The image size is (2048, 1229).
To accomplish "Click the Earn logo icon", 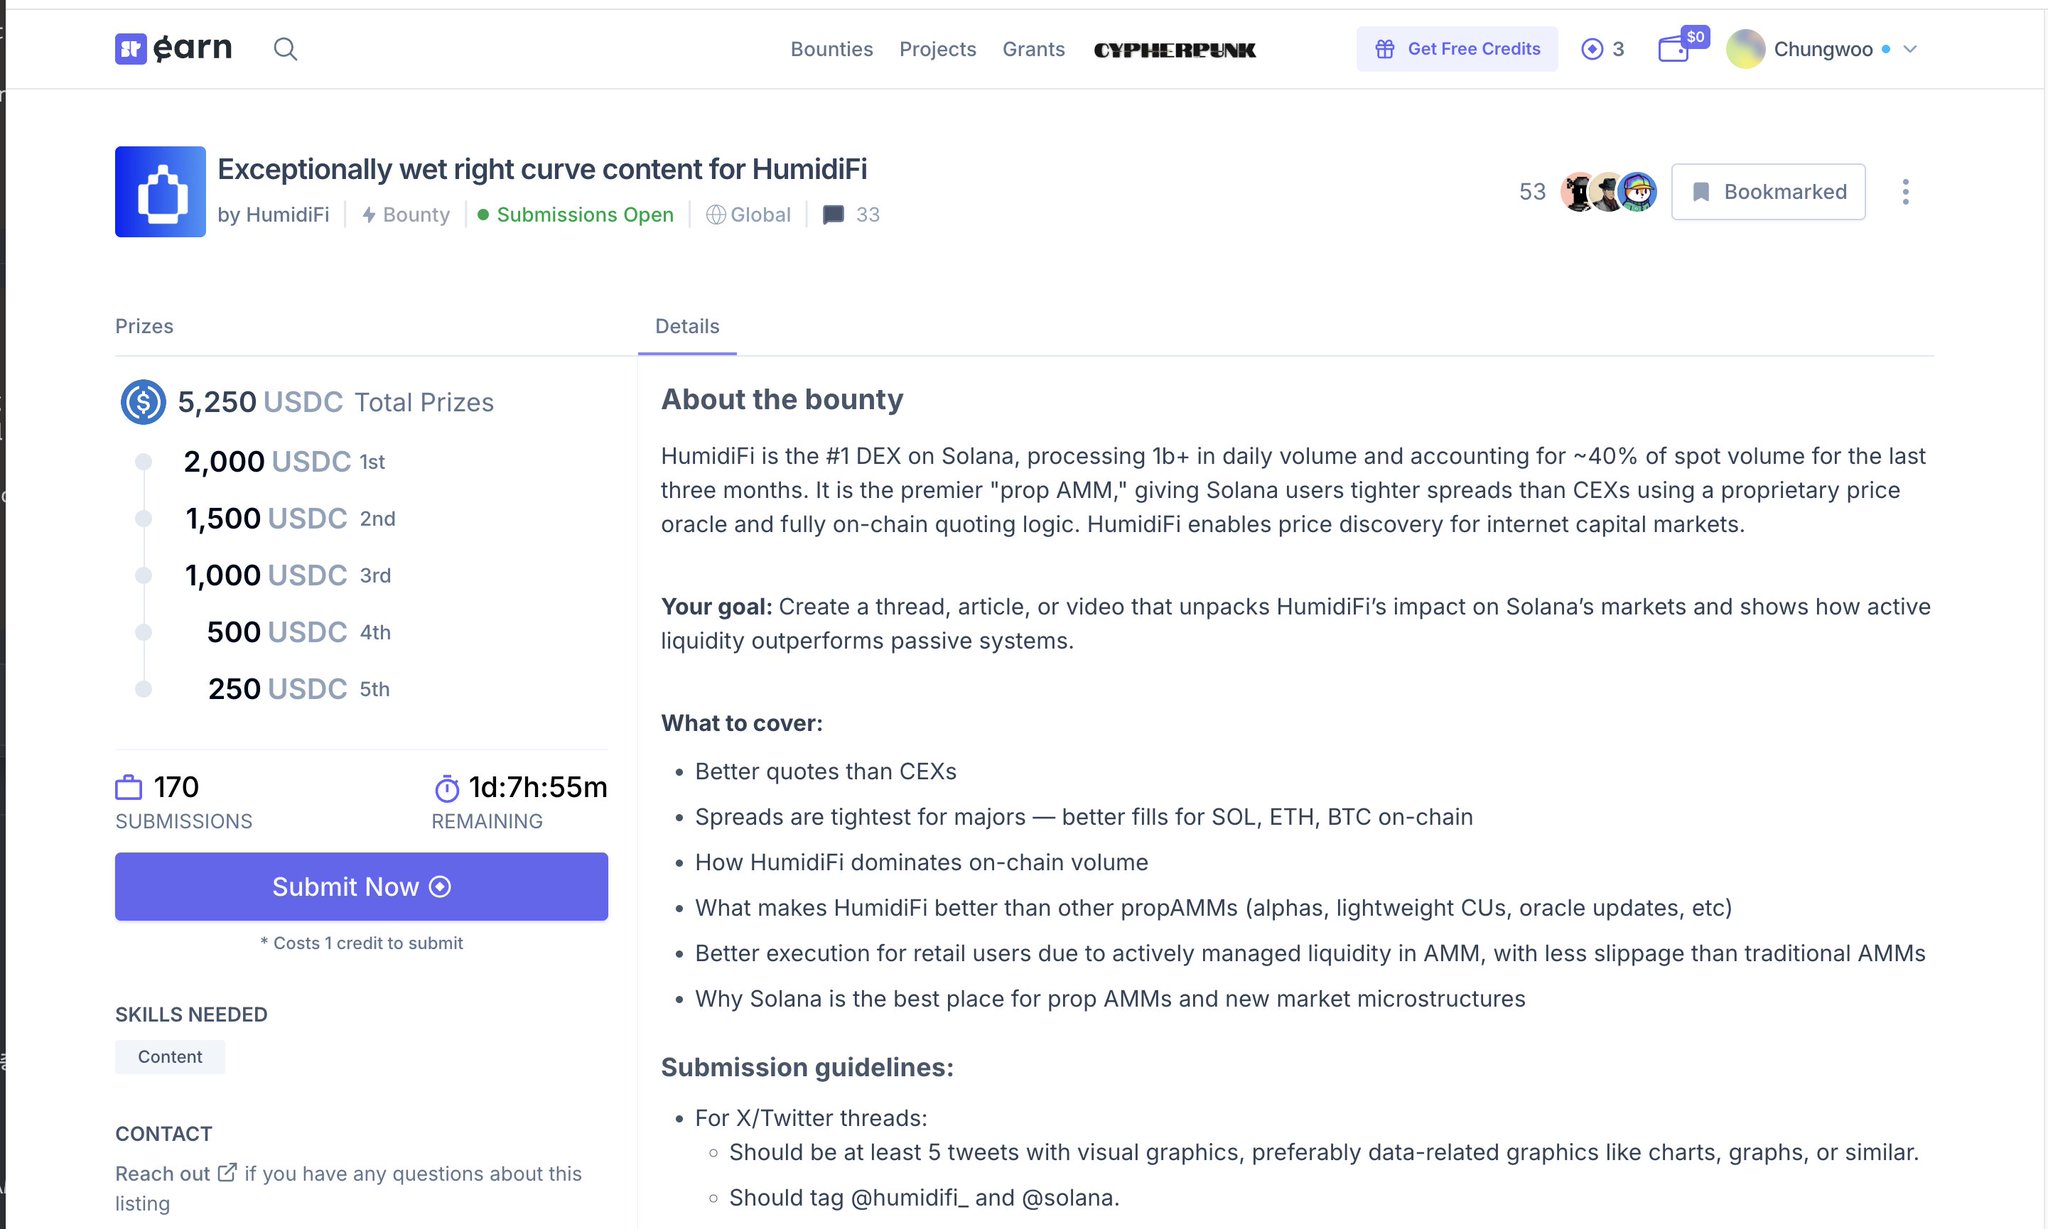I will (x=134, y=48).
